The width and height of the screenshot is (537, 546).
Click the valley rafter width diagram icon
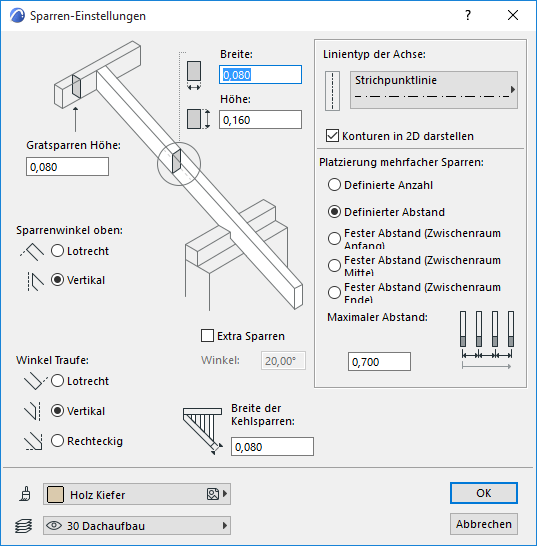(x=203, y=431)
